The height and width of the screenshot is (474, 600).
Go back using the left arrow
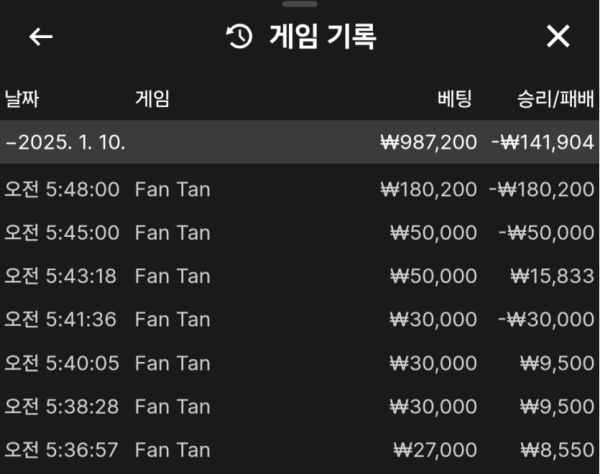coord(41,37)
